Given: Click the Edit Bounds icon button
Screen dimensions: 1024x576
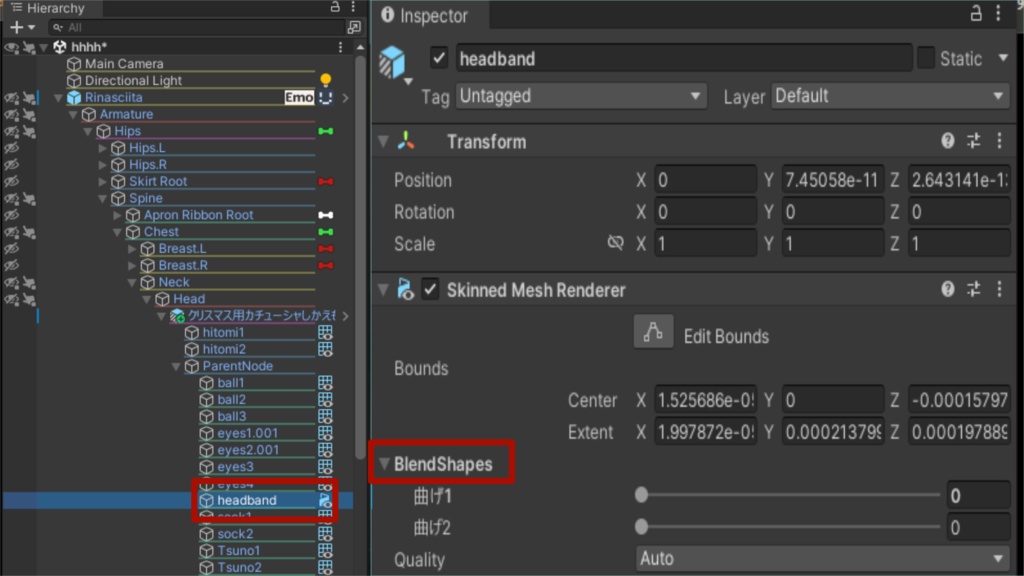Looking at the screenshot, I should (653, 333).
